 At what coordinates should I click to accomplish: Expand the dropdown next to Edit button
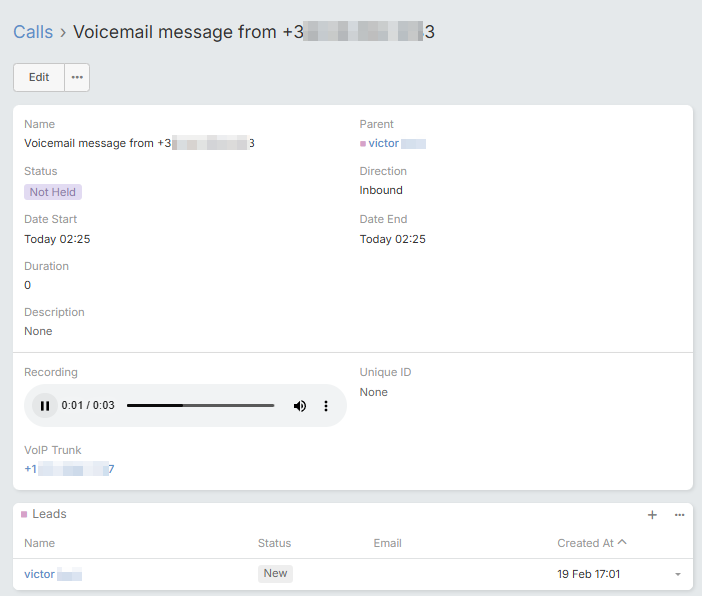click(77, 77)
